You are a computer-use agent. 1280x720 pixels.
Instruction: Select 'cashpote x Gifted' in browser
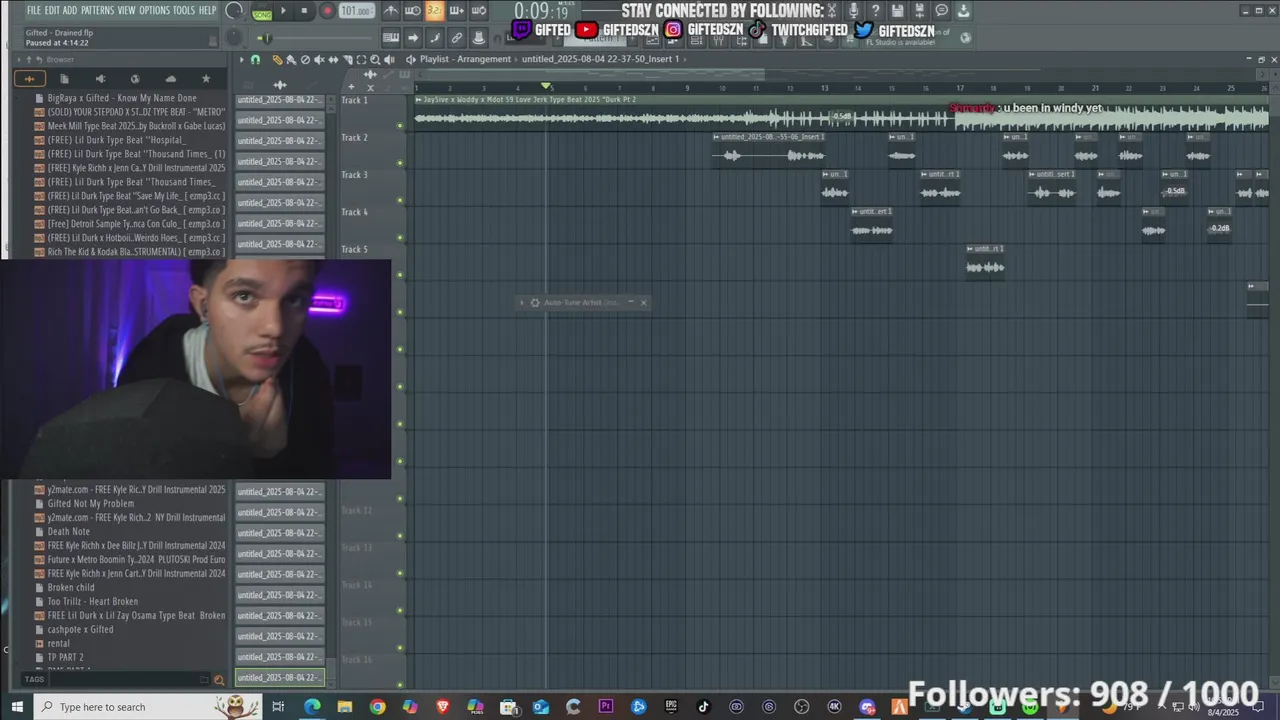(x=80, y=630)
